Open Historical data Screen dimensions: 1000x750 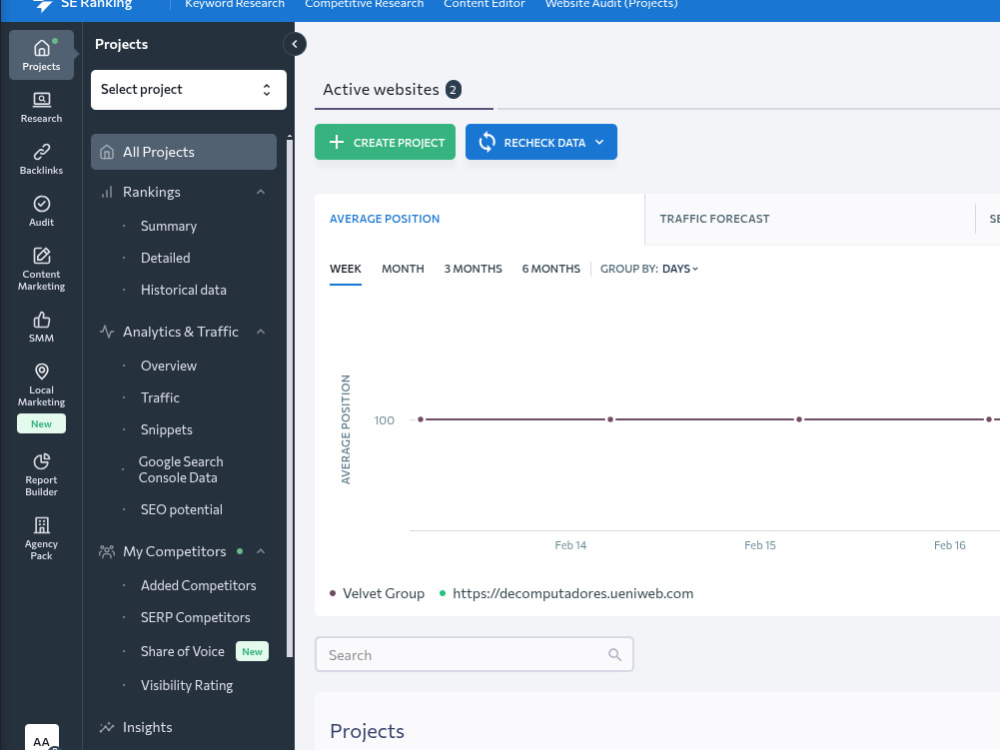tap(184, 290)
